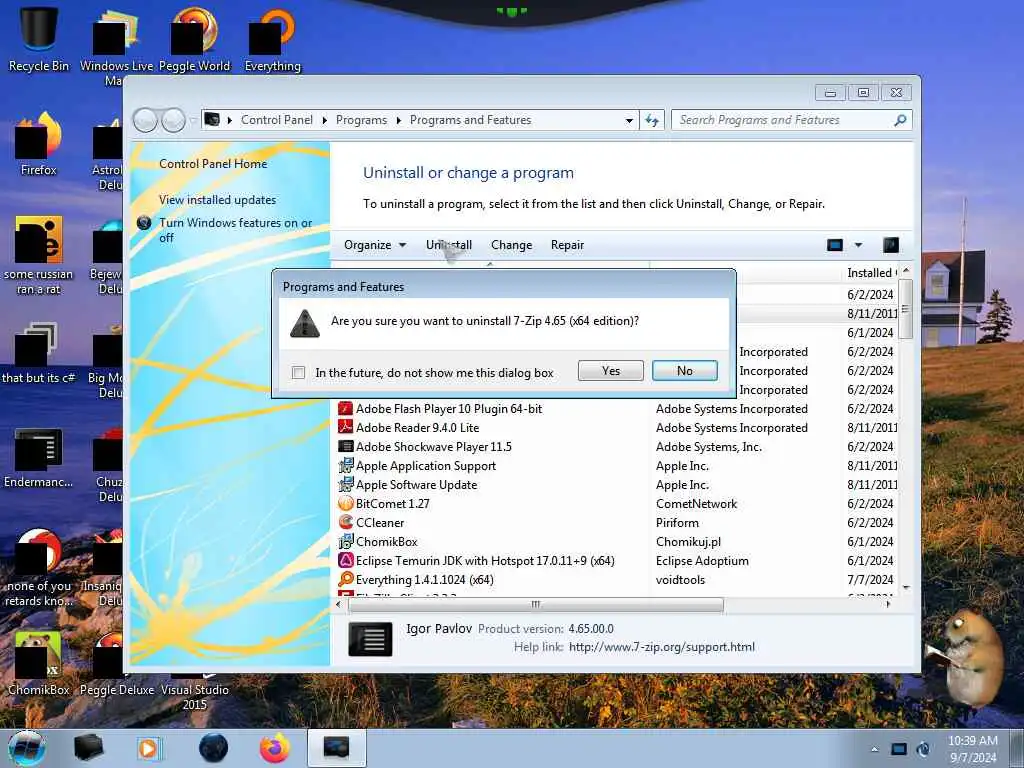The image size is (1024, 768).
Task: Click the horizontal scrollbar thumb
Action: pyautogui.click(x=536, y=605)
